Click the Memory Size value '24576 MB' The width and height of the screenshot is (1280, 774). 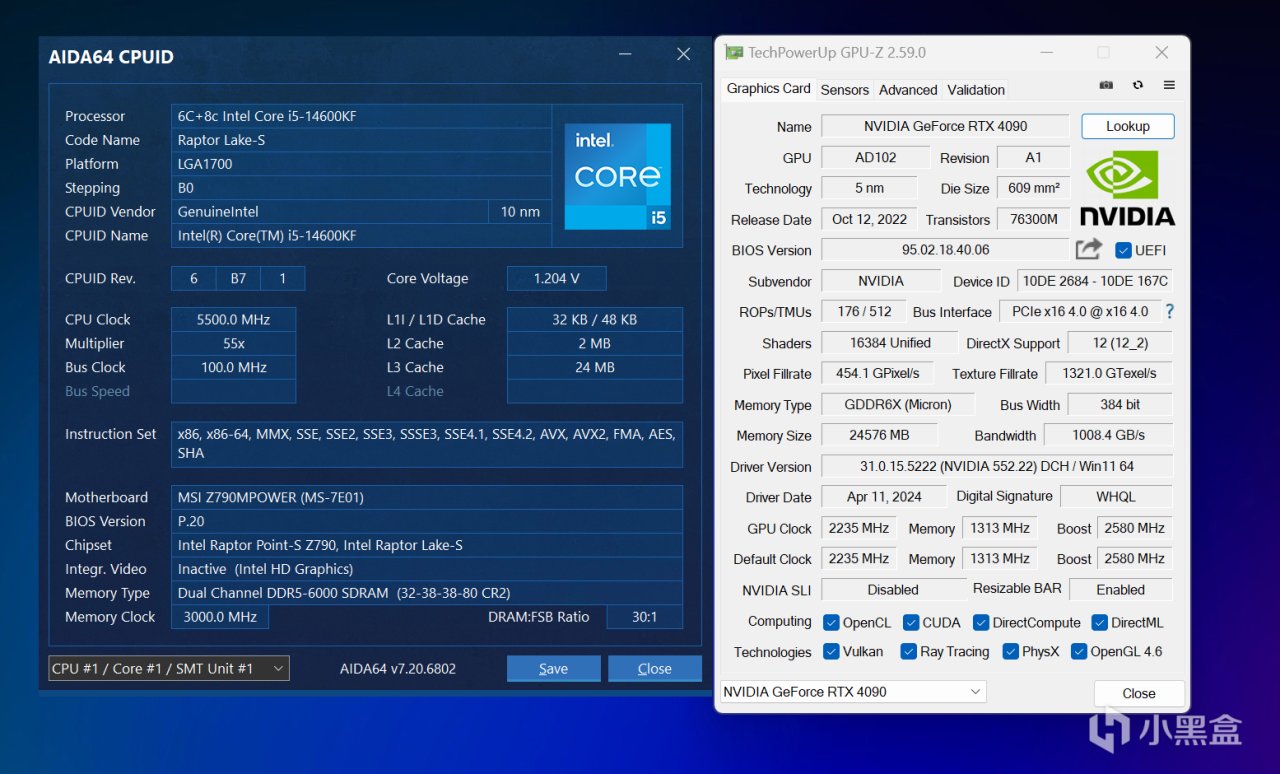[879, 435]
